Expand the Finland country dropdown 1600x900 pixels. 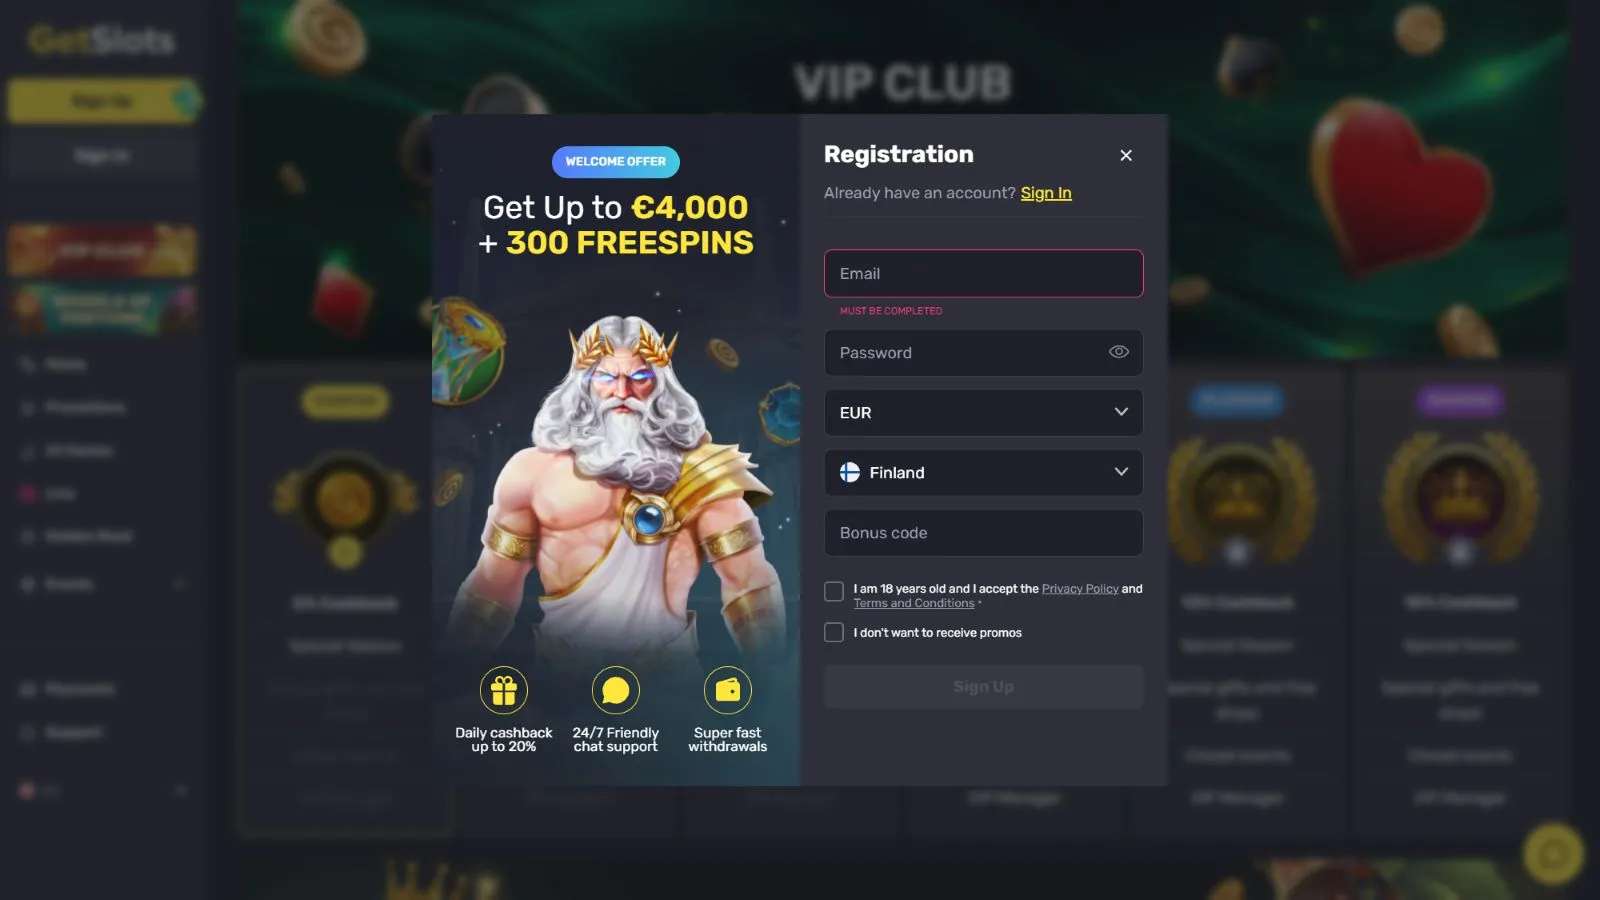coord(984,472)
